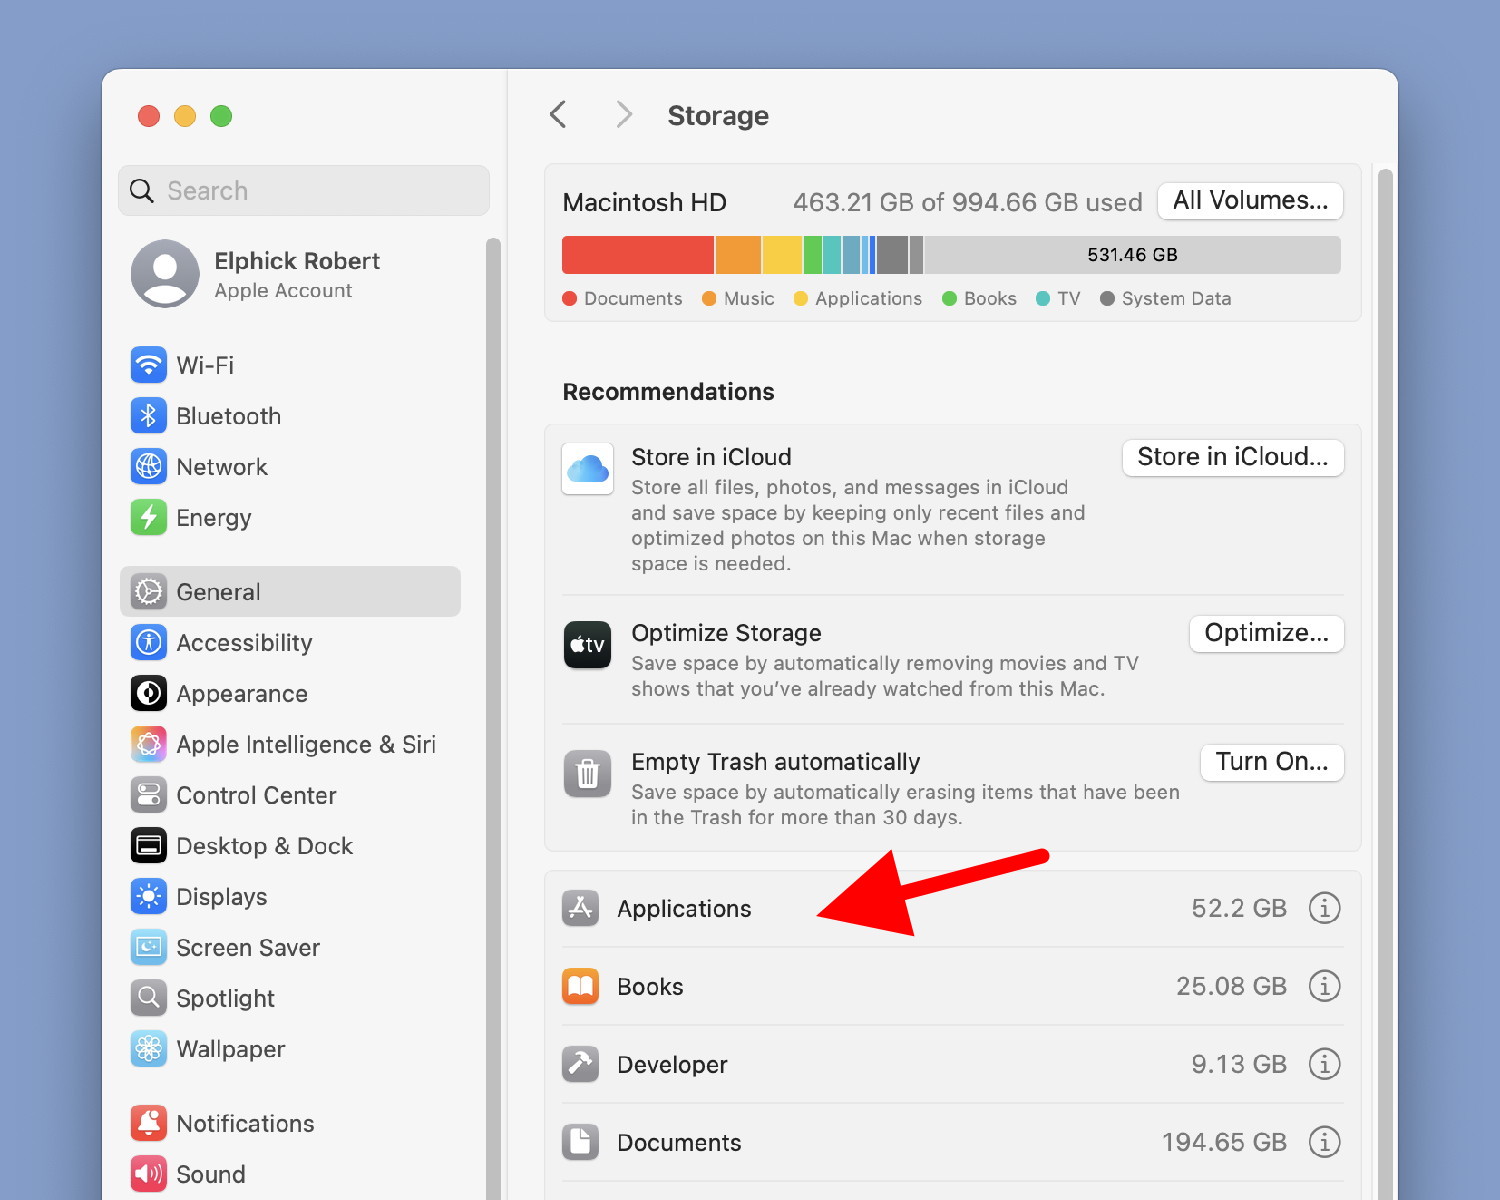Go forward with the right chevron
Viewport: 1500px width, 1200px height.
pyautogui.click(x=624, y=115)
